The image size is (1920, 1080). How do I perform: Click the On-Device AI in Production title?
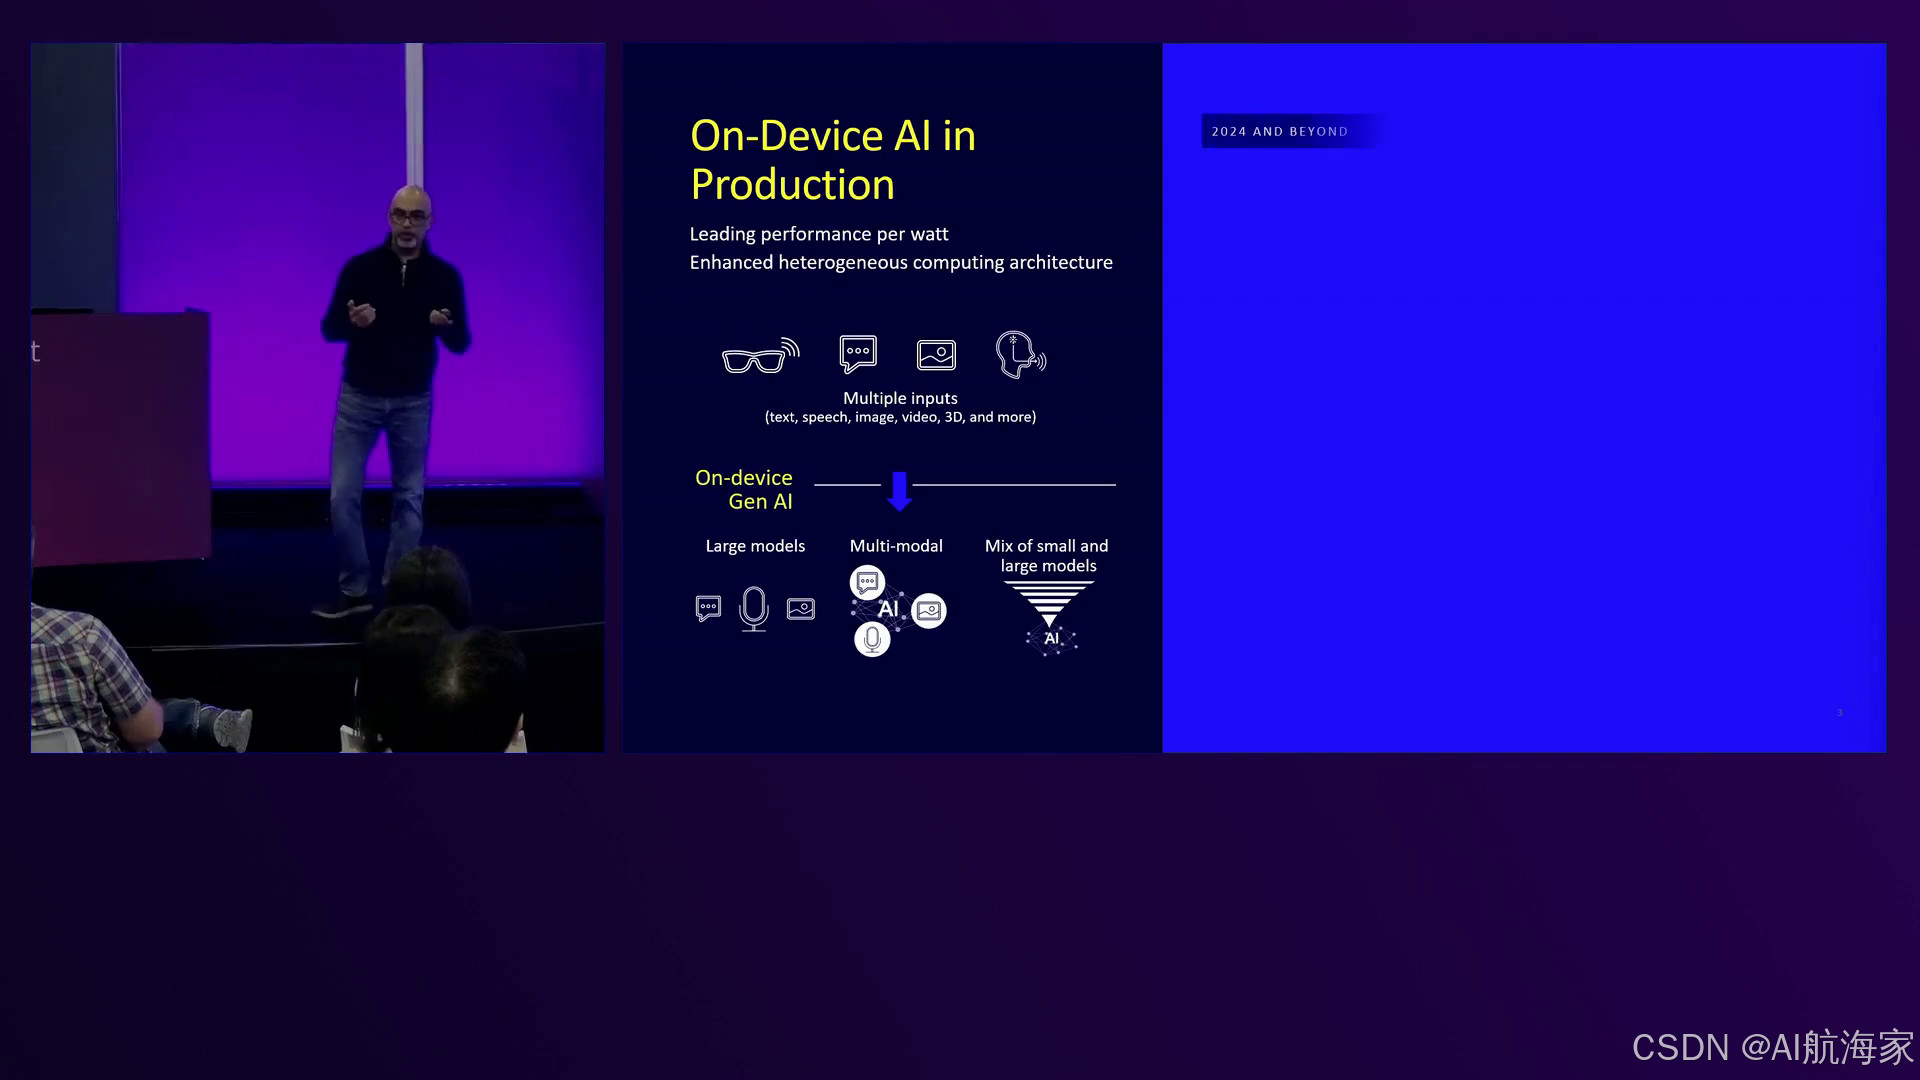point(832,160)
